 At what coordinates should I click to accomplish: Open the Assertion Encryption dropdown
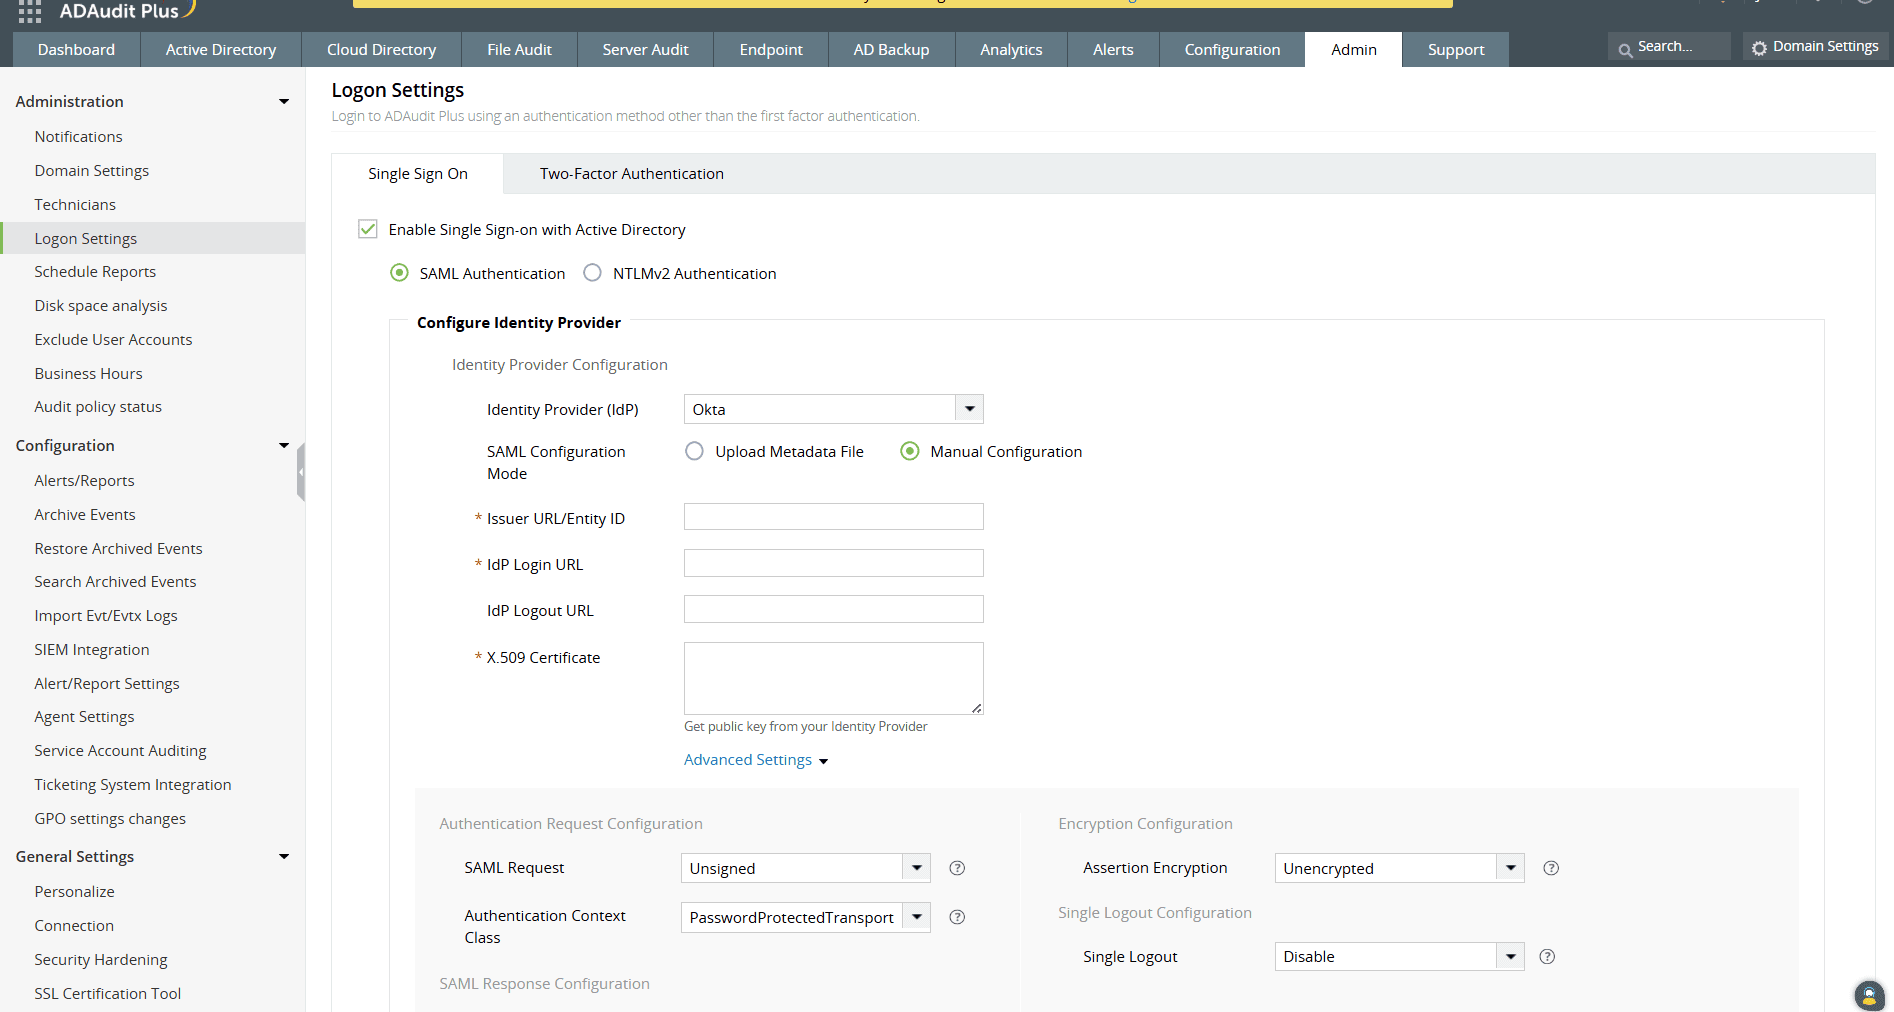coord(1510,868)
